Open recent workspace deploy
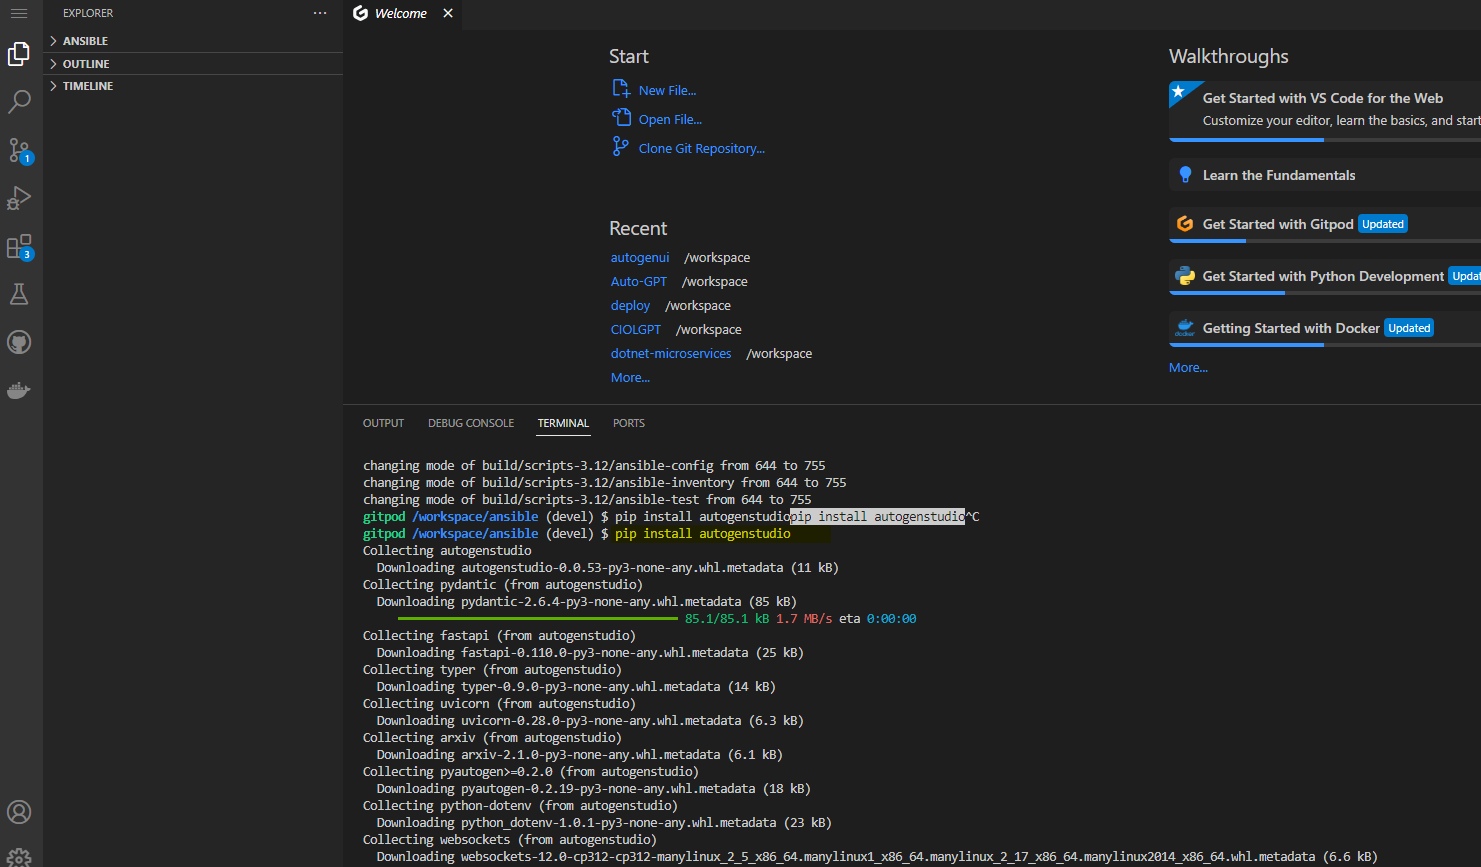 point(630,305)
